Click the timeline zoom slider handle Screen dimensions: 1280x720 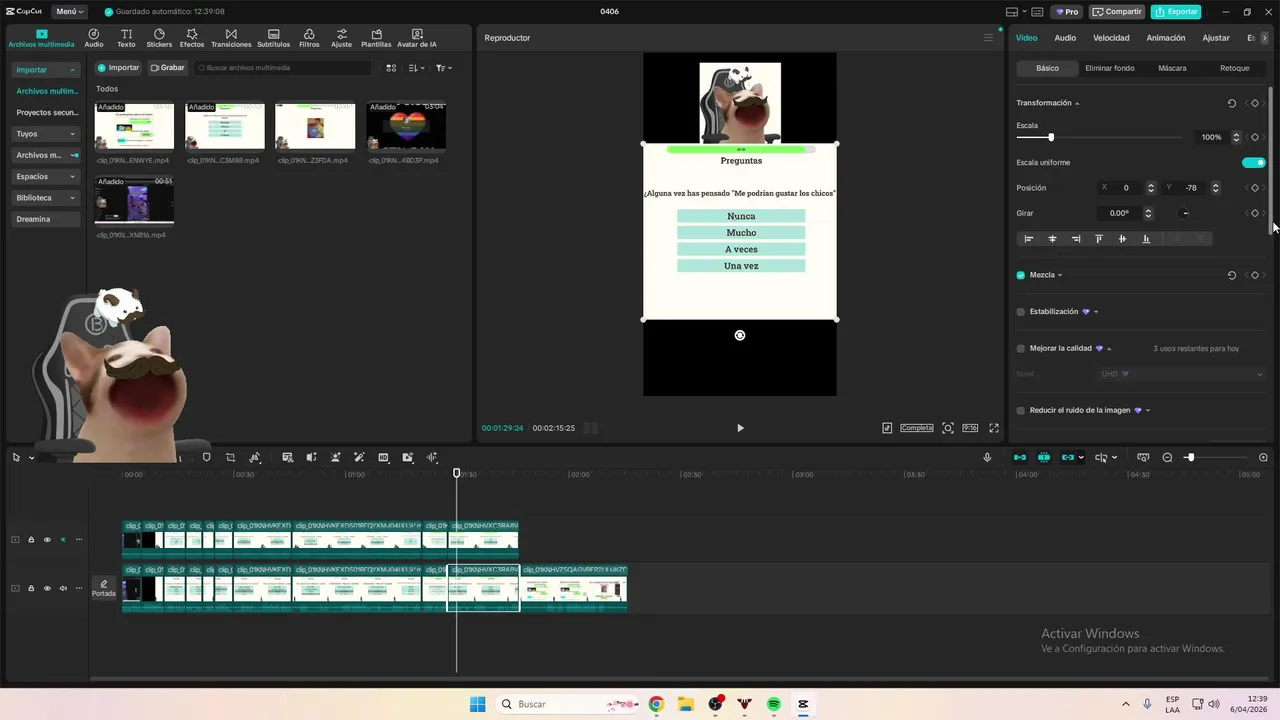pos(1190,457)
